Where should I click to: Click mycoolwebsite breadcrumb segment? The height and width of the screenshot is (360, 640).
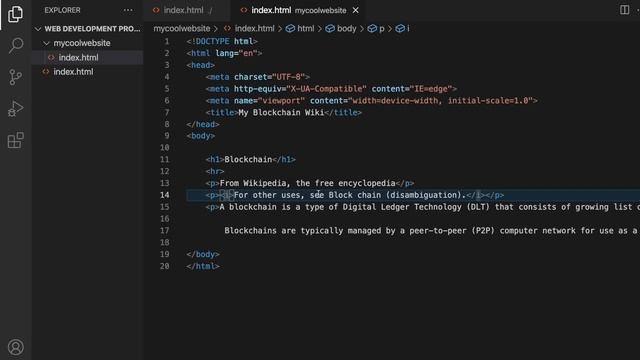click(182, 29)
